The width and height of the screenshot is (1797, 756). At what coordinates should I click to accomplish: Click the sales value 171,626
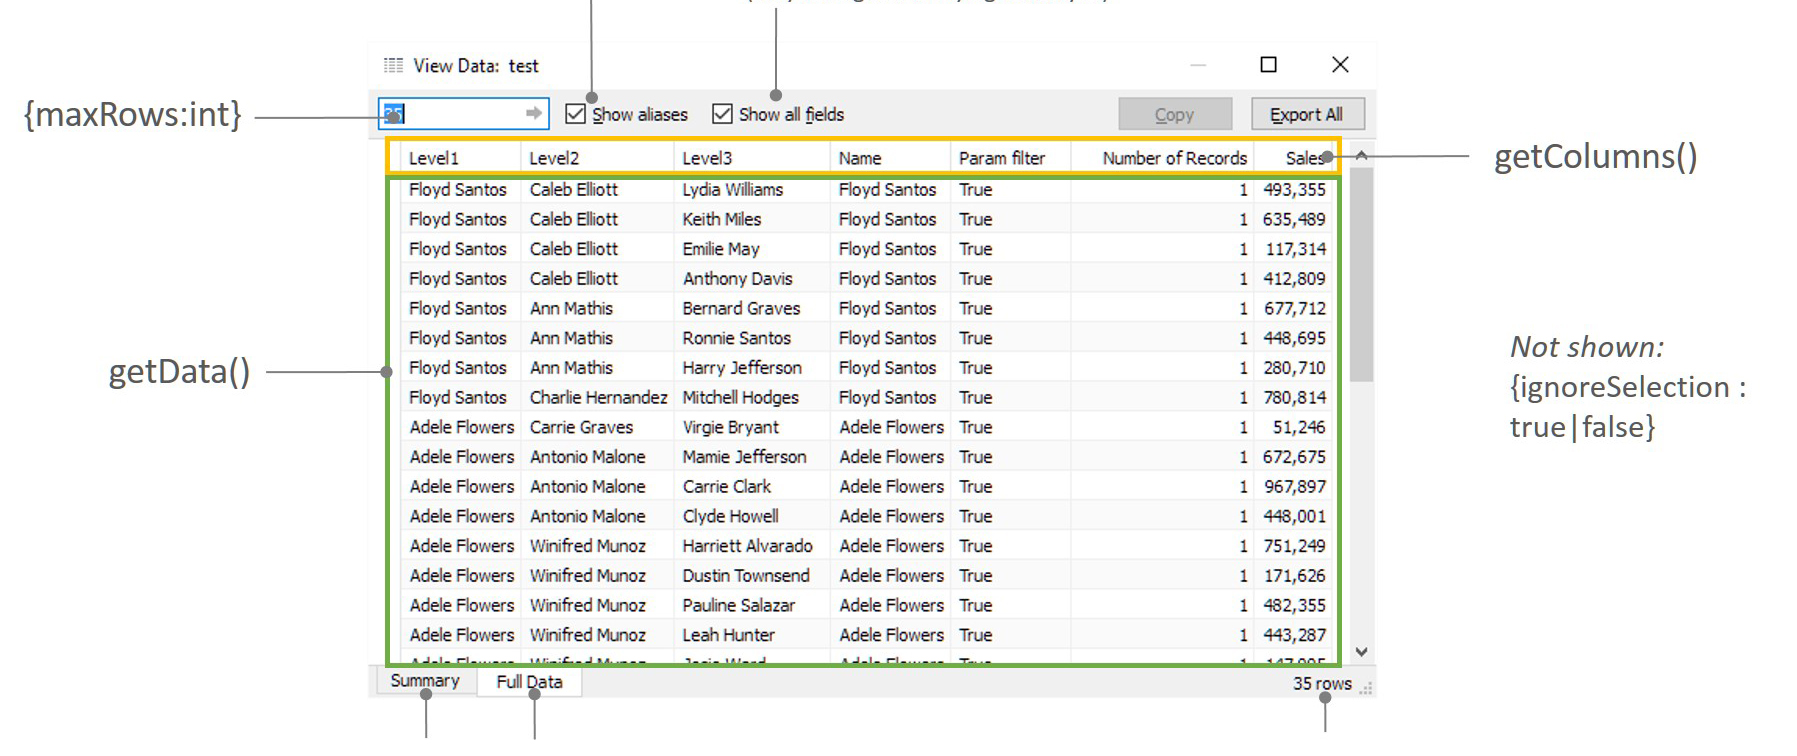1294,576
